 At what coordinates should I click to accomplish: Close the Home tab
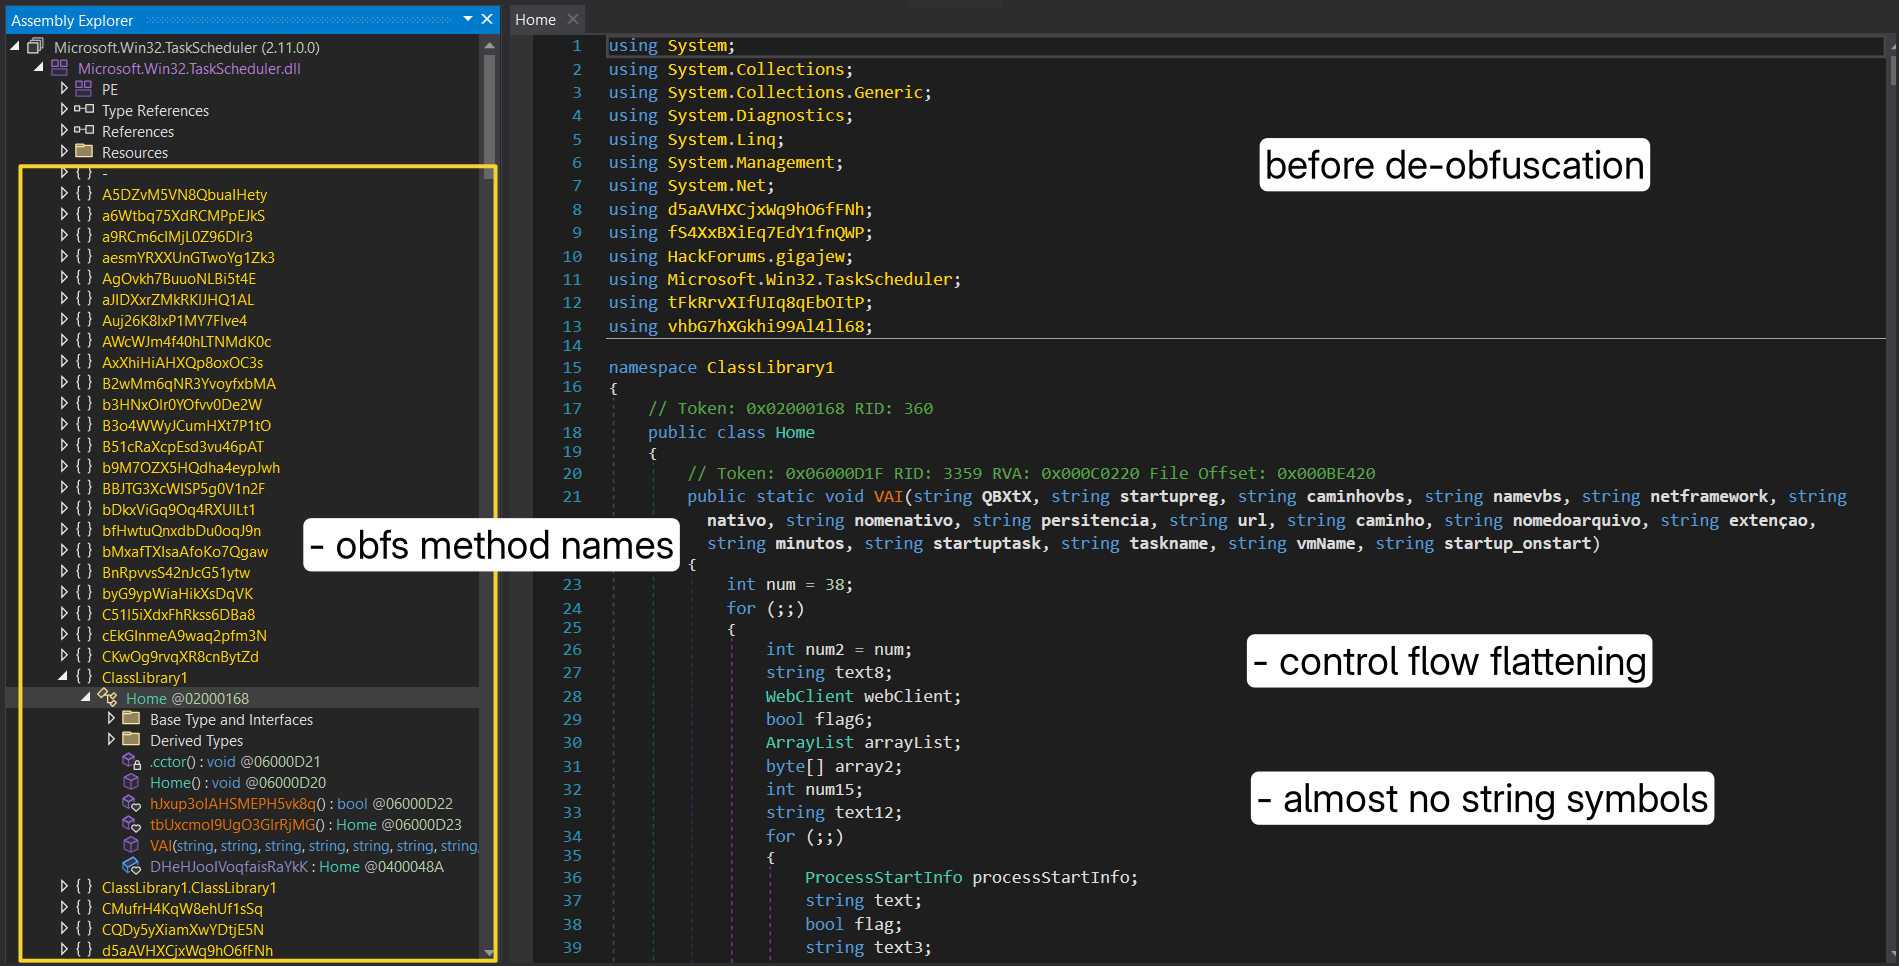573,19
